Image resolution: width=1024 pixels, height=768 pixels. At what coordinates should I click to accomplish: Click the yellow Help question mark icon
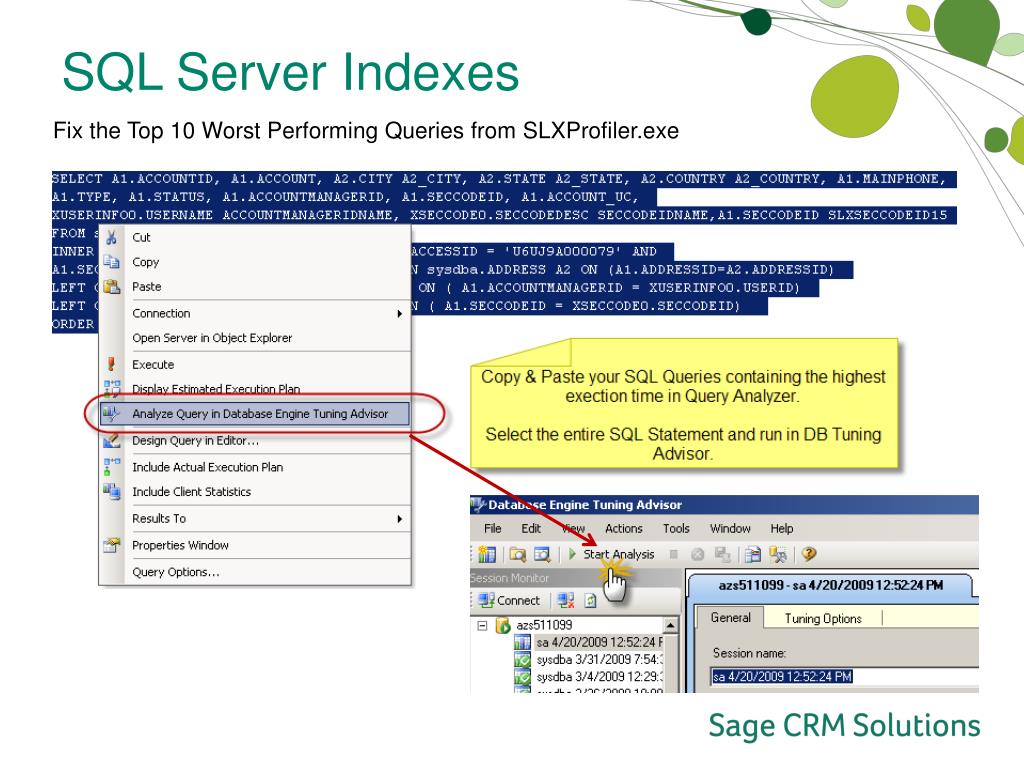(x=808, y=554)
